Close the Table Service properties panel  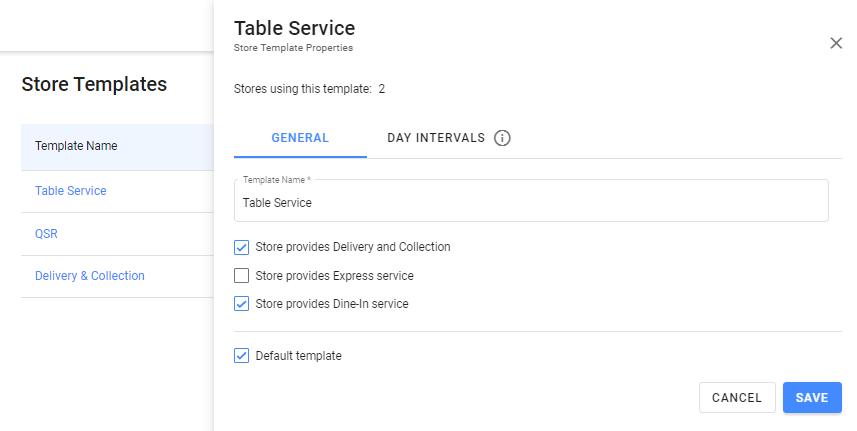pos(836,43)
